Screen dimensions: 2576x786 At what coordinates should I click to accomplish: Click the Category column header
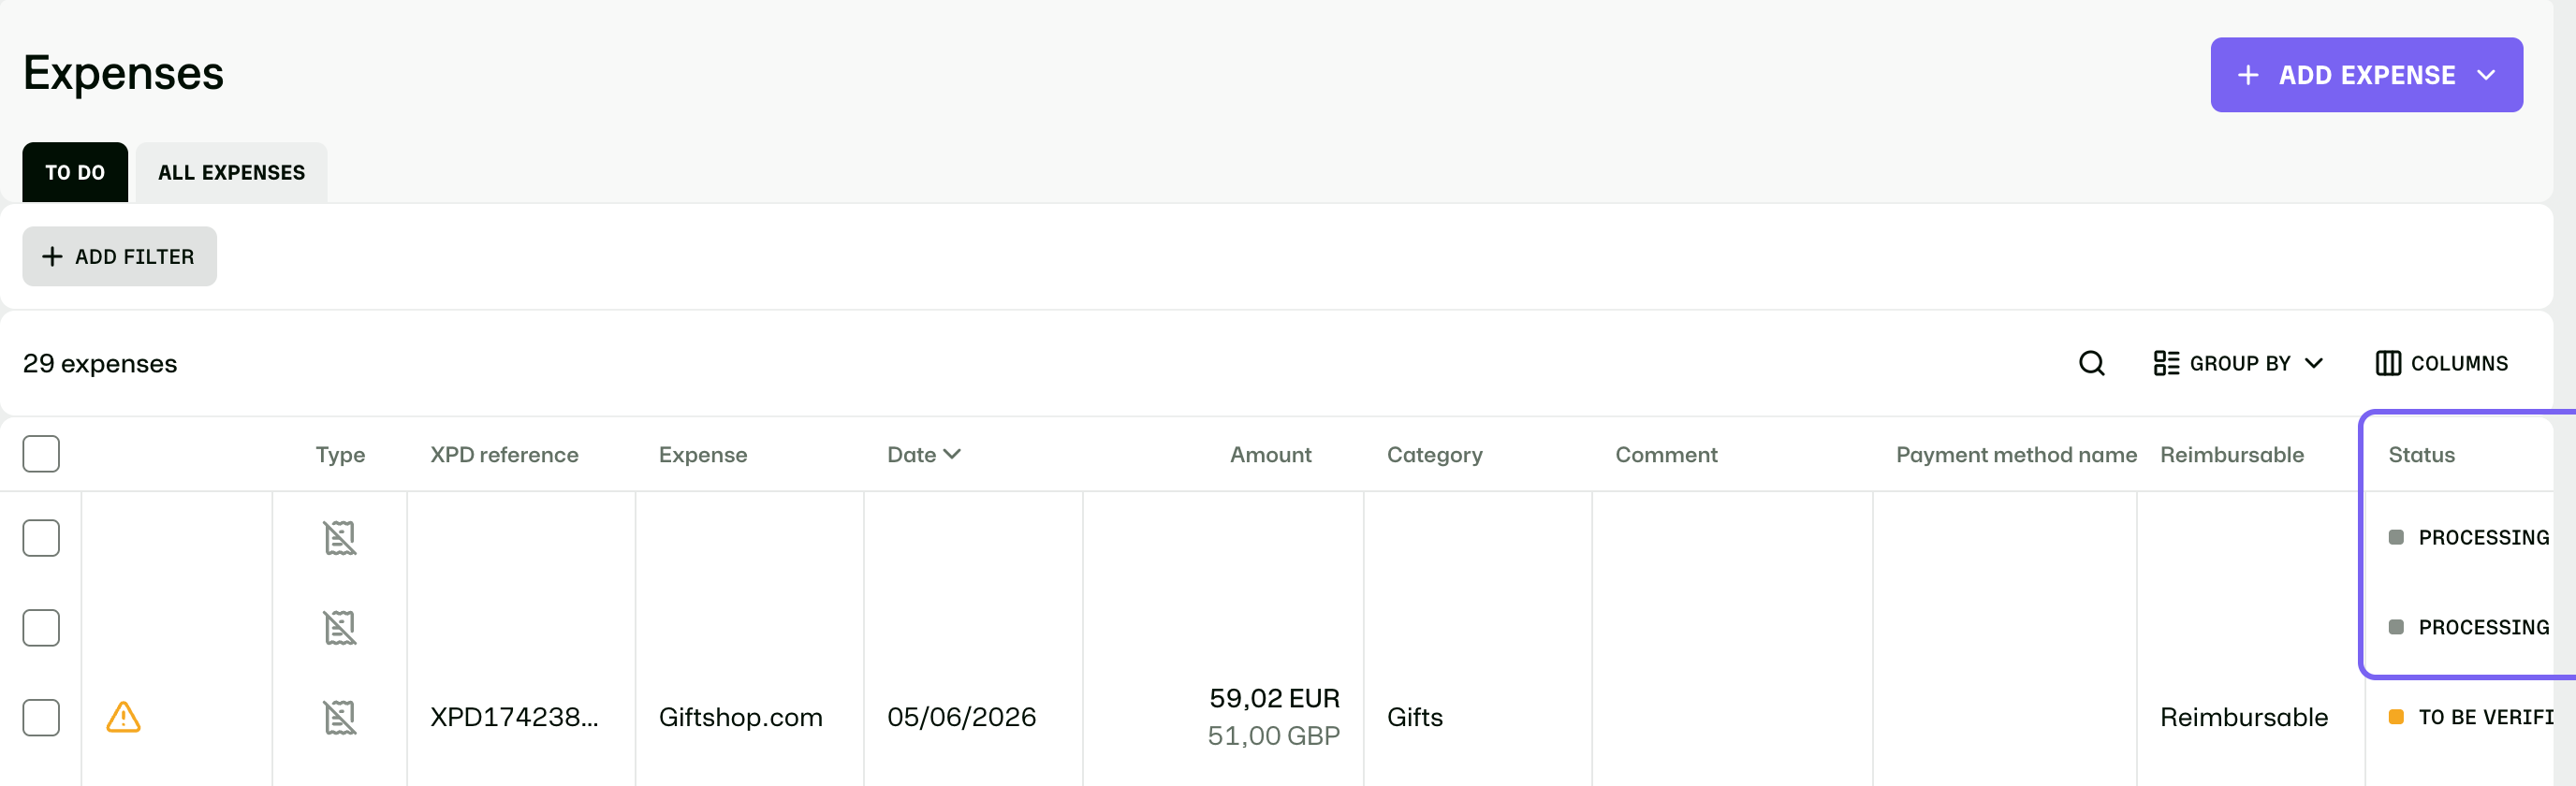1434,455
